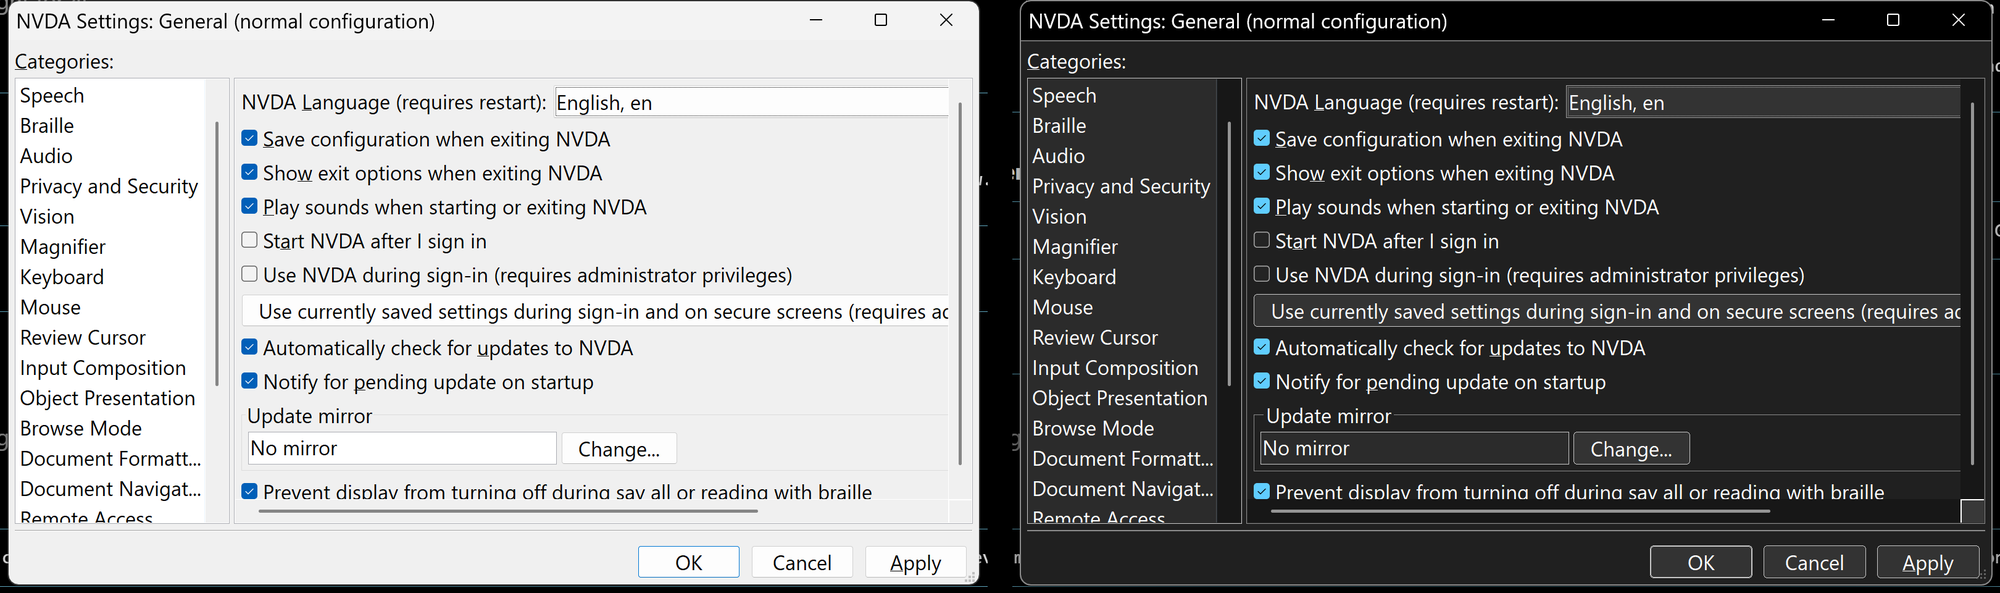Image resolution: width=2000 pixels, height=593 pixels.
Task: Click Apply button in dark window
Action: point(1928,563)
